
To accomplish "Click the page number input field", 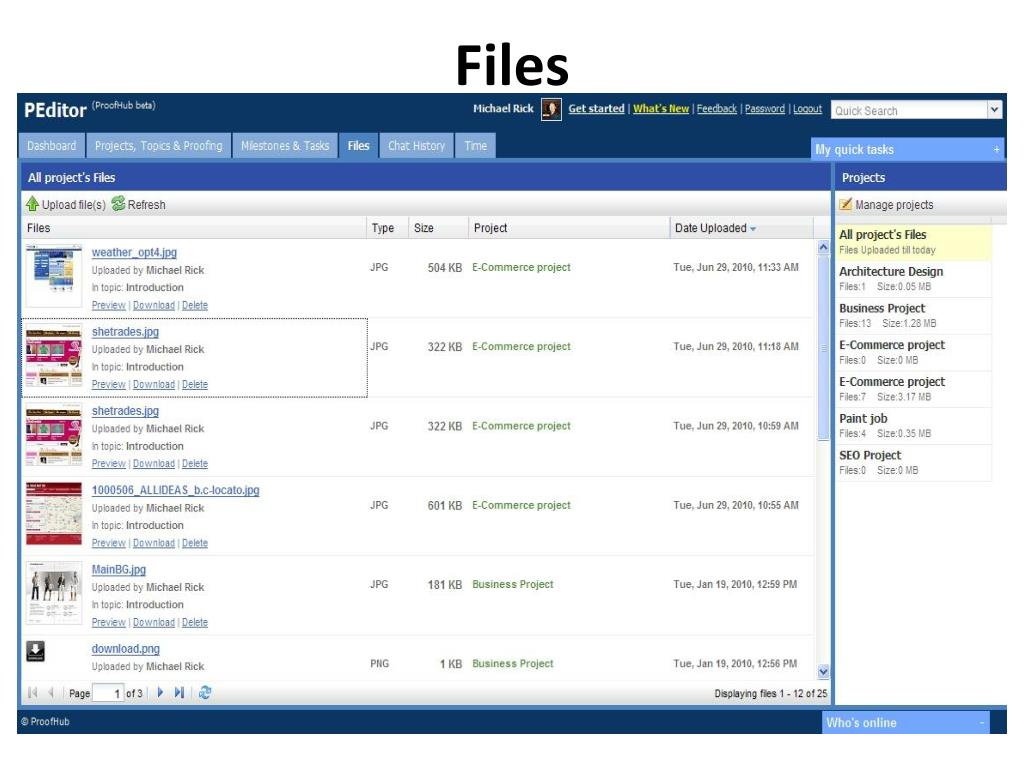I will pos(108,693).
